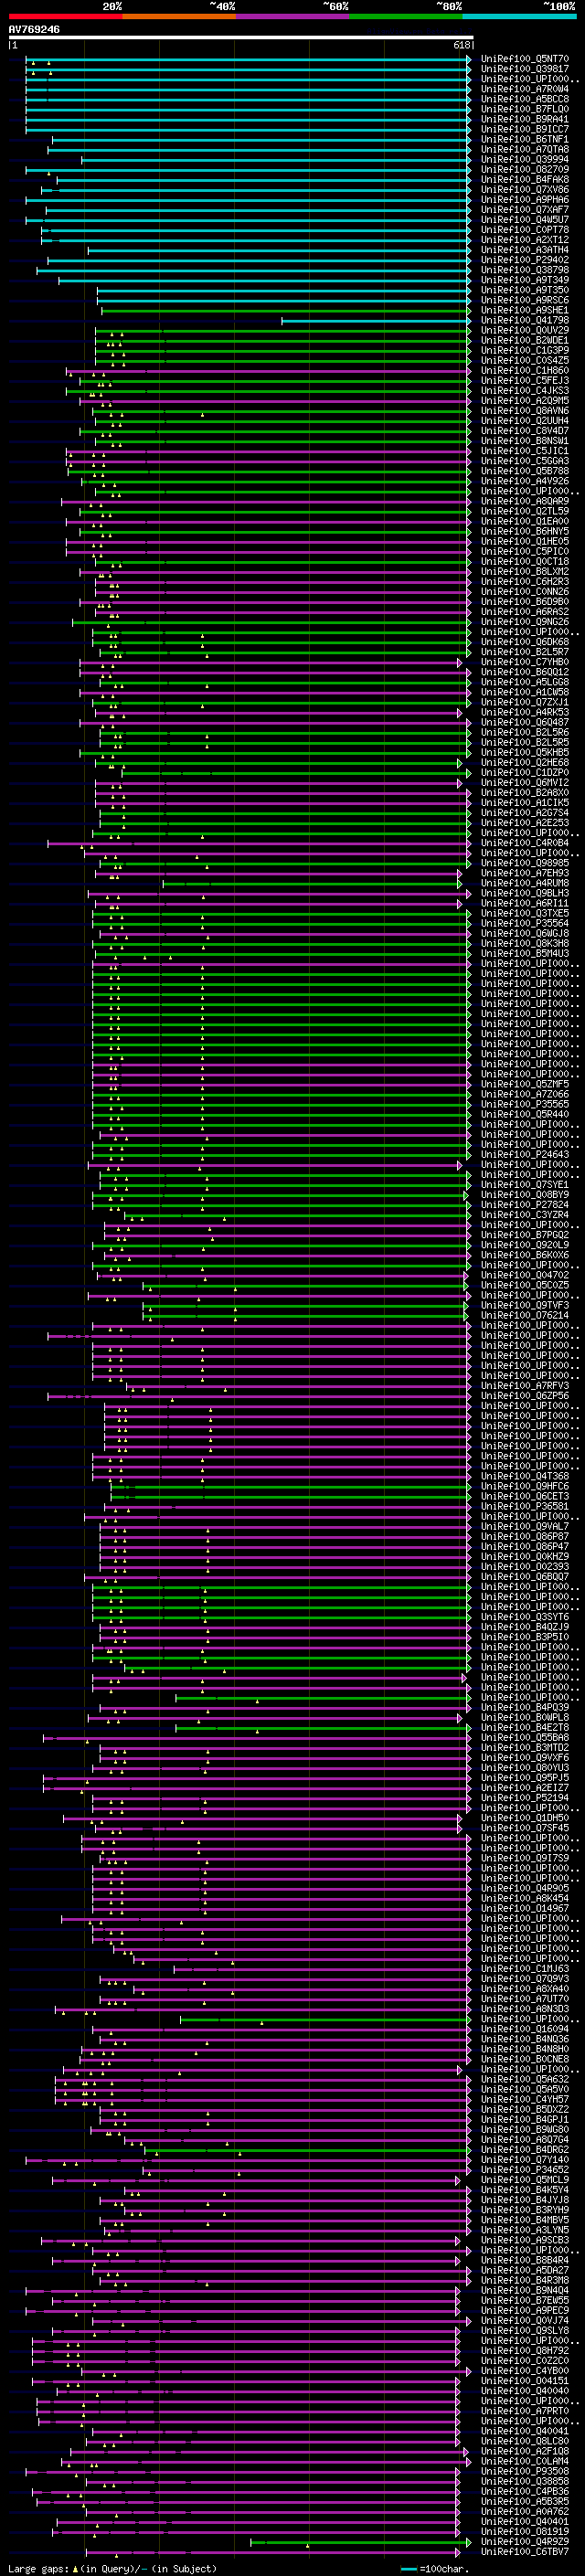This screenshot has height=2576, width=585.
Task: Click the UniRef100_B9RA41 row label
Action: [x=525, y=119]
